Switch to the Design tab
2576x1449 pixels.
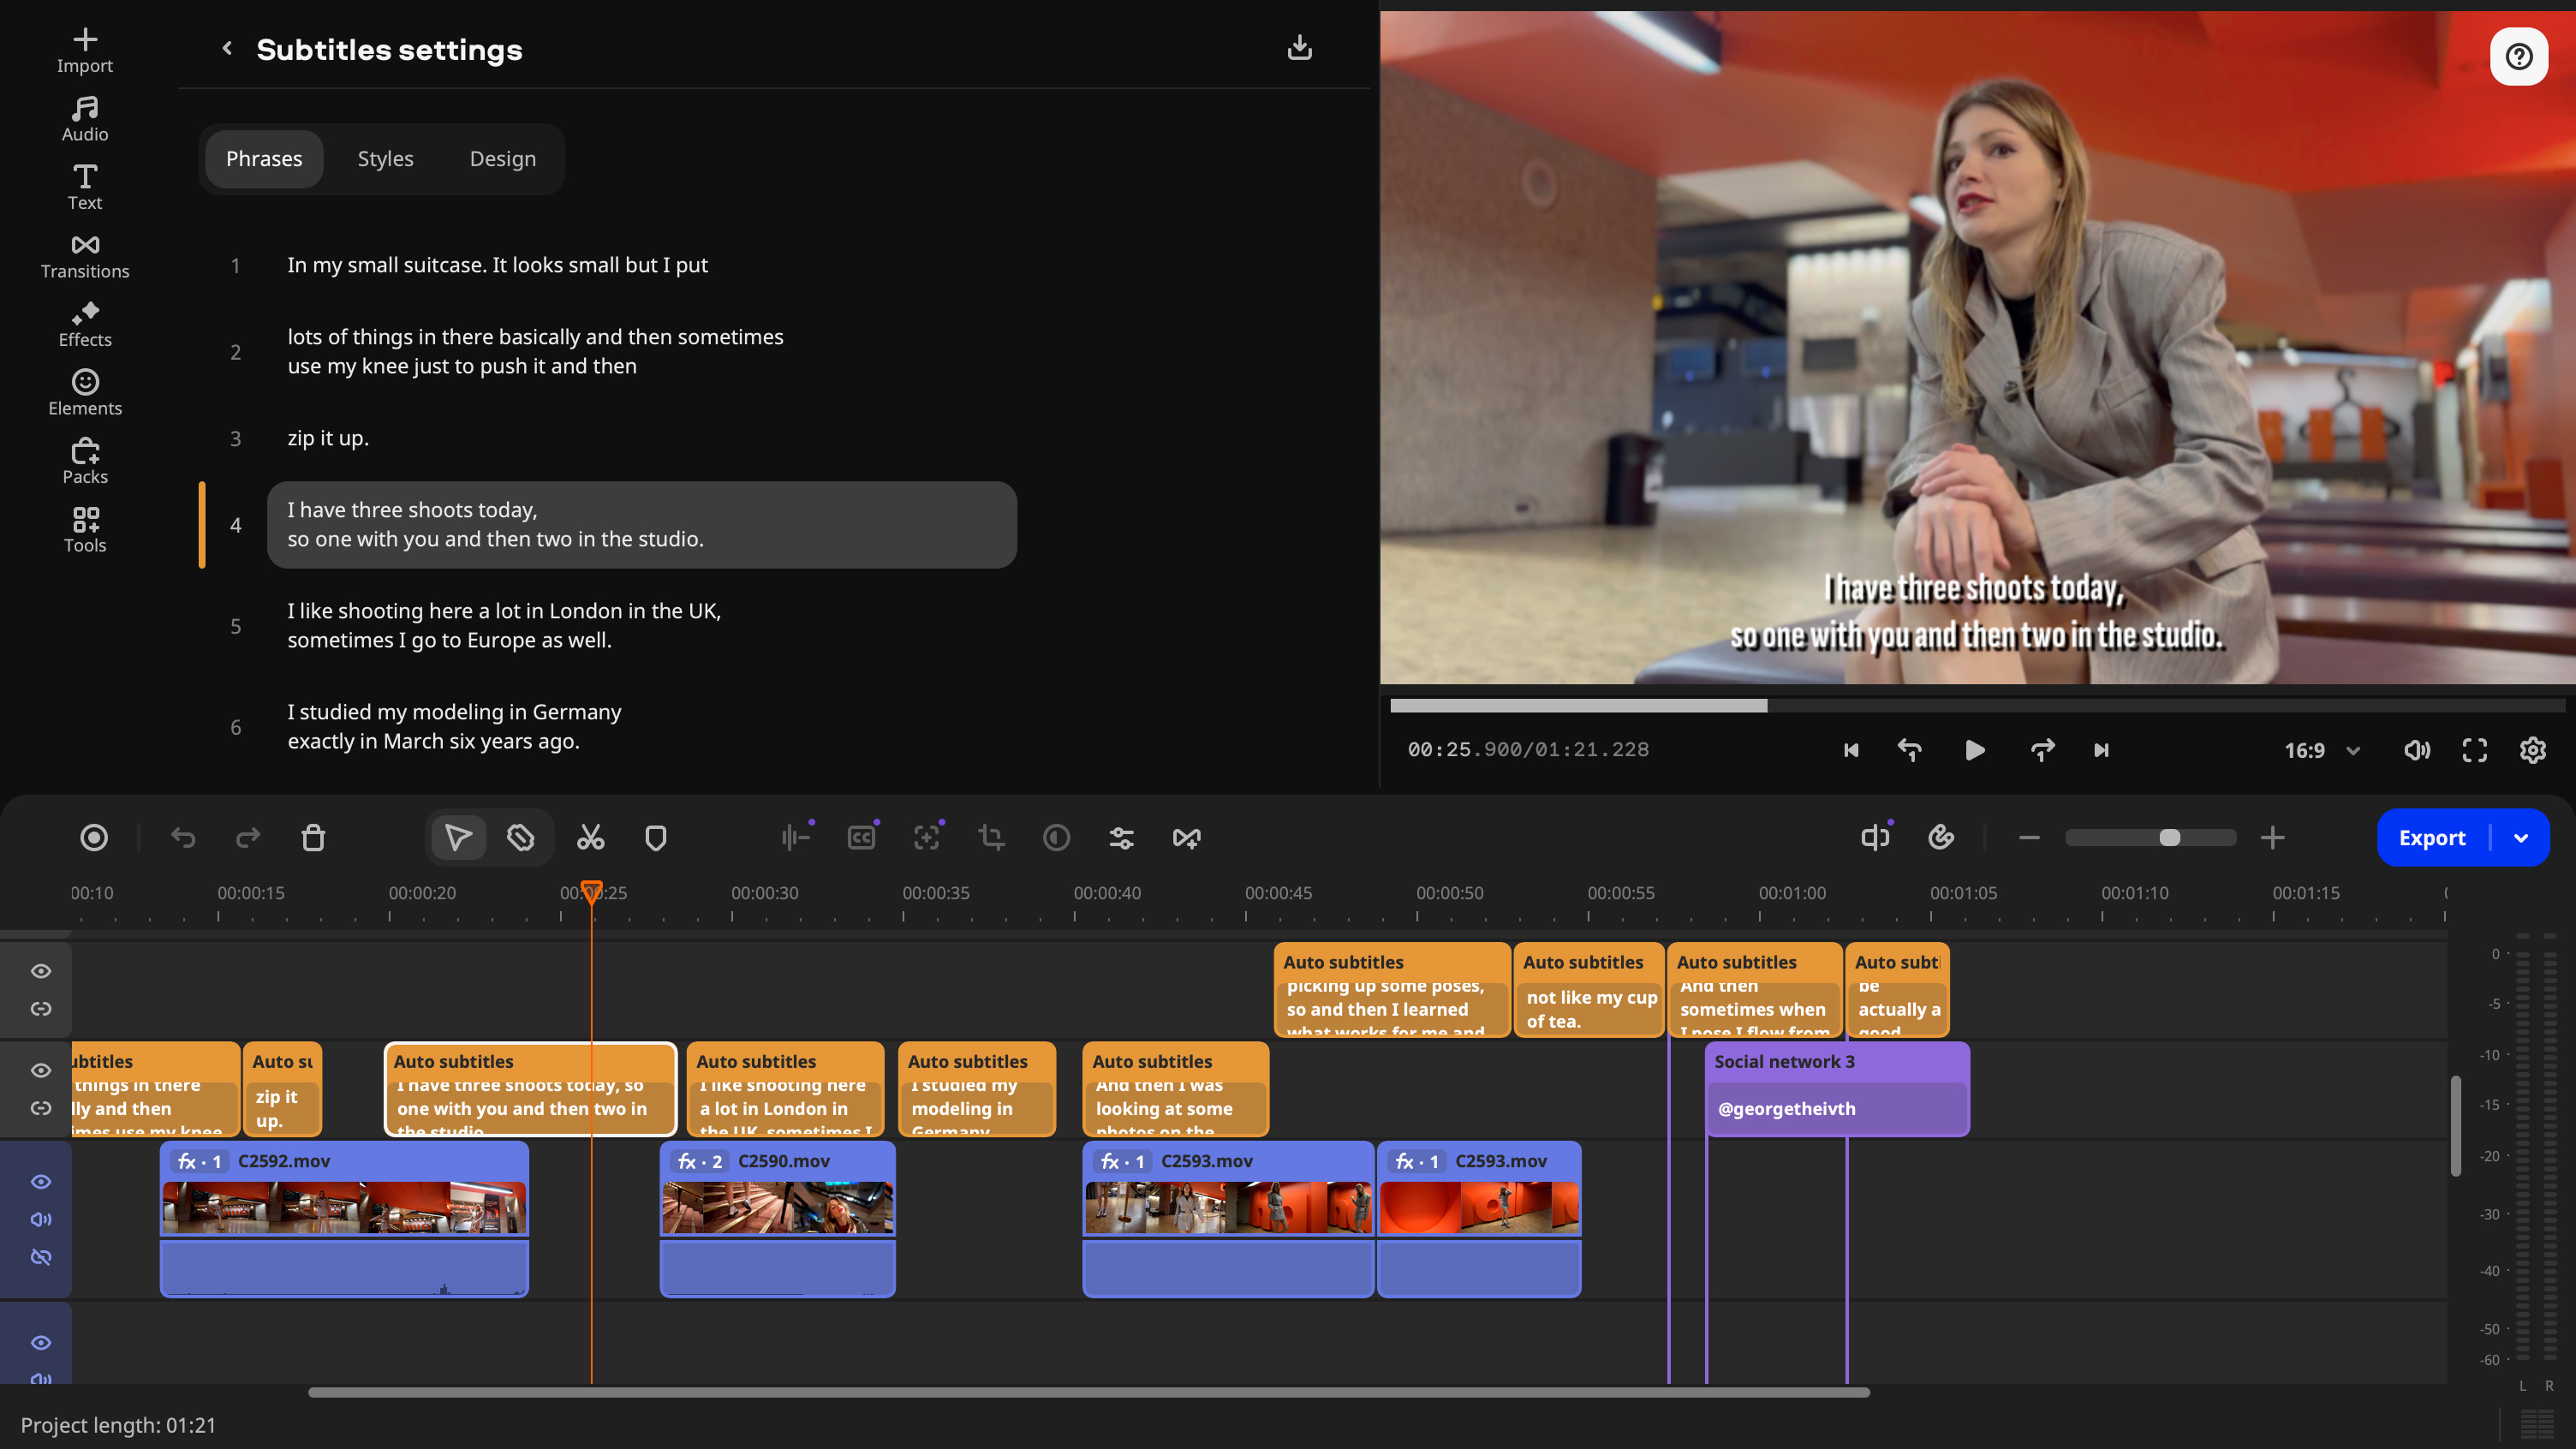click(x=502, y=159)
